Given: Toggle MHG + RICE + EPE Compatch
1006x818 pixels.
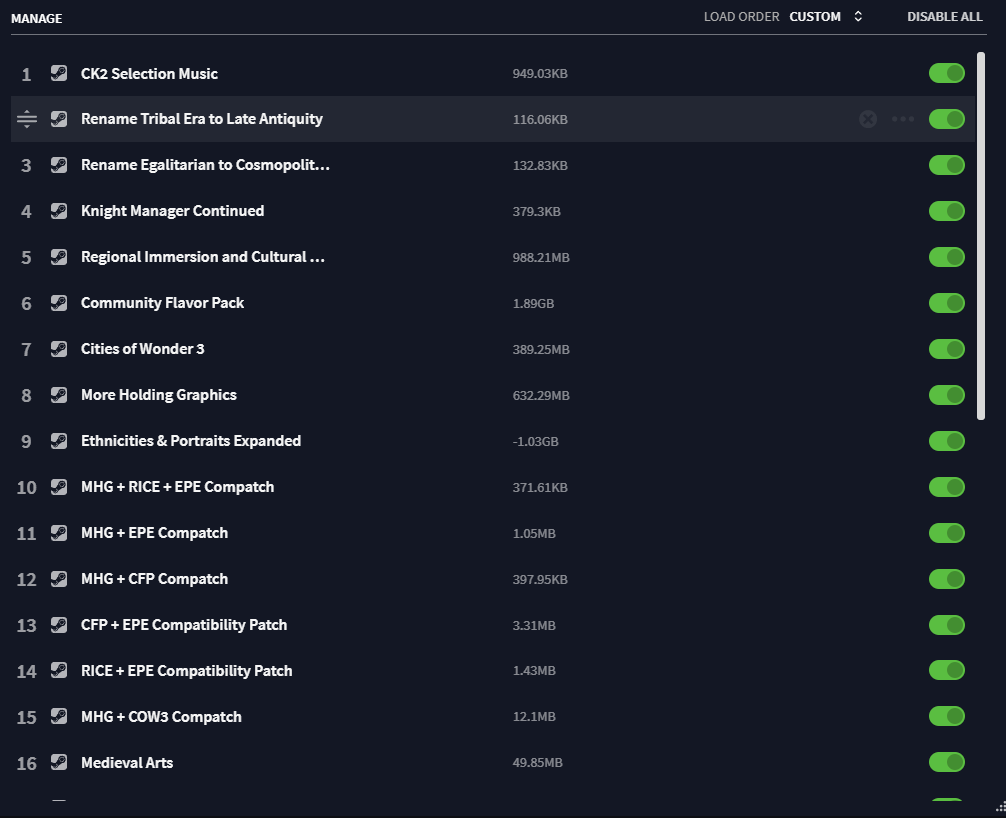Looking at the screenshot, I should pos(946,487).
